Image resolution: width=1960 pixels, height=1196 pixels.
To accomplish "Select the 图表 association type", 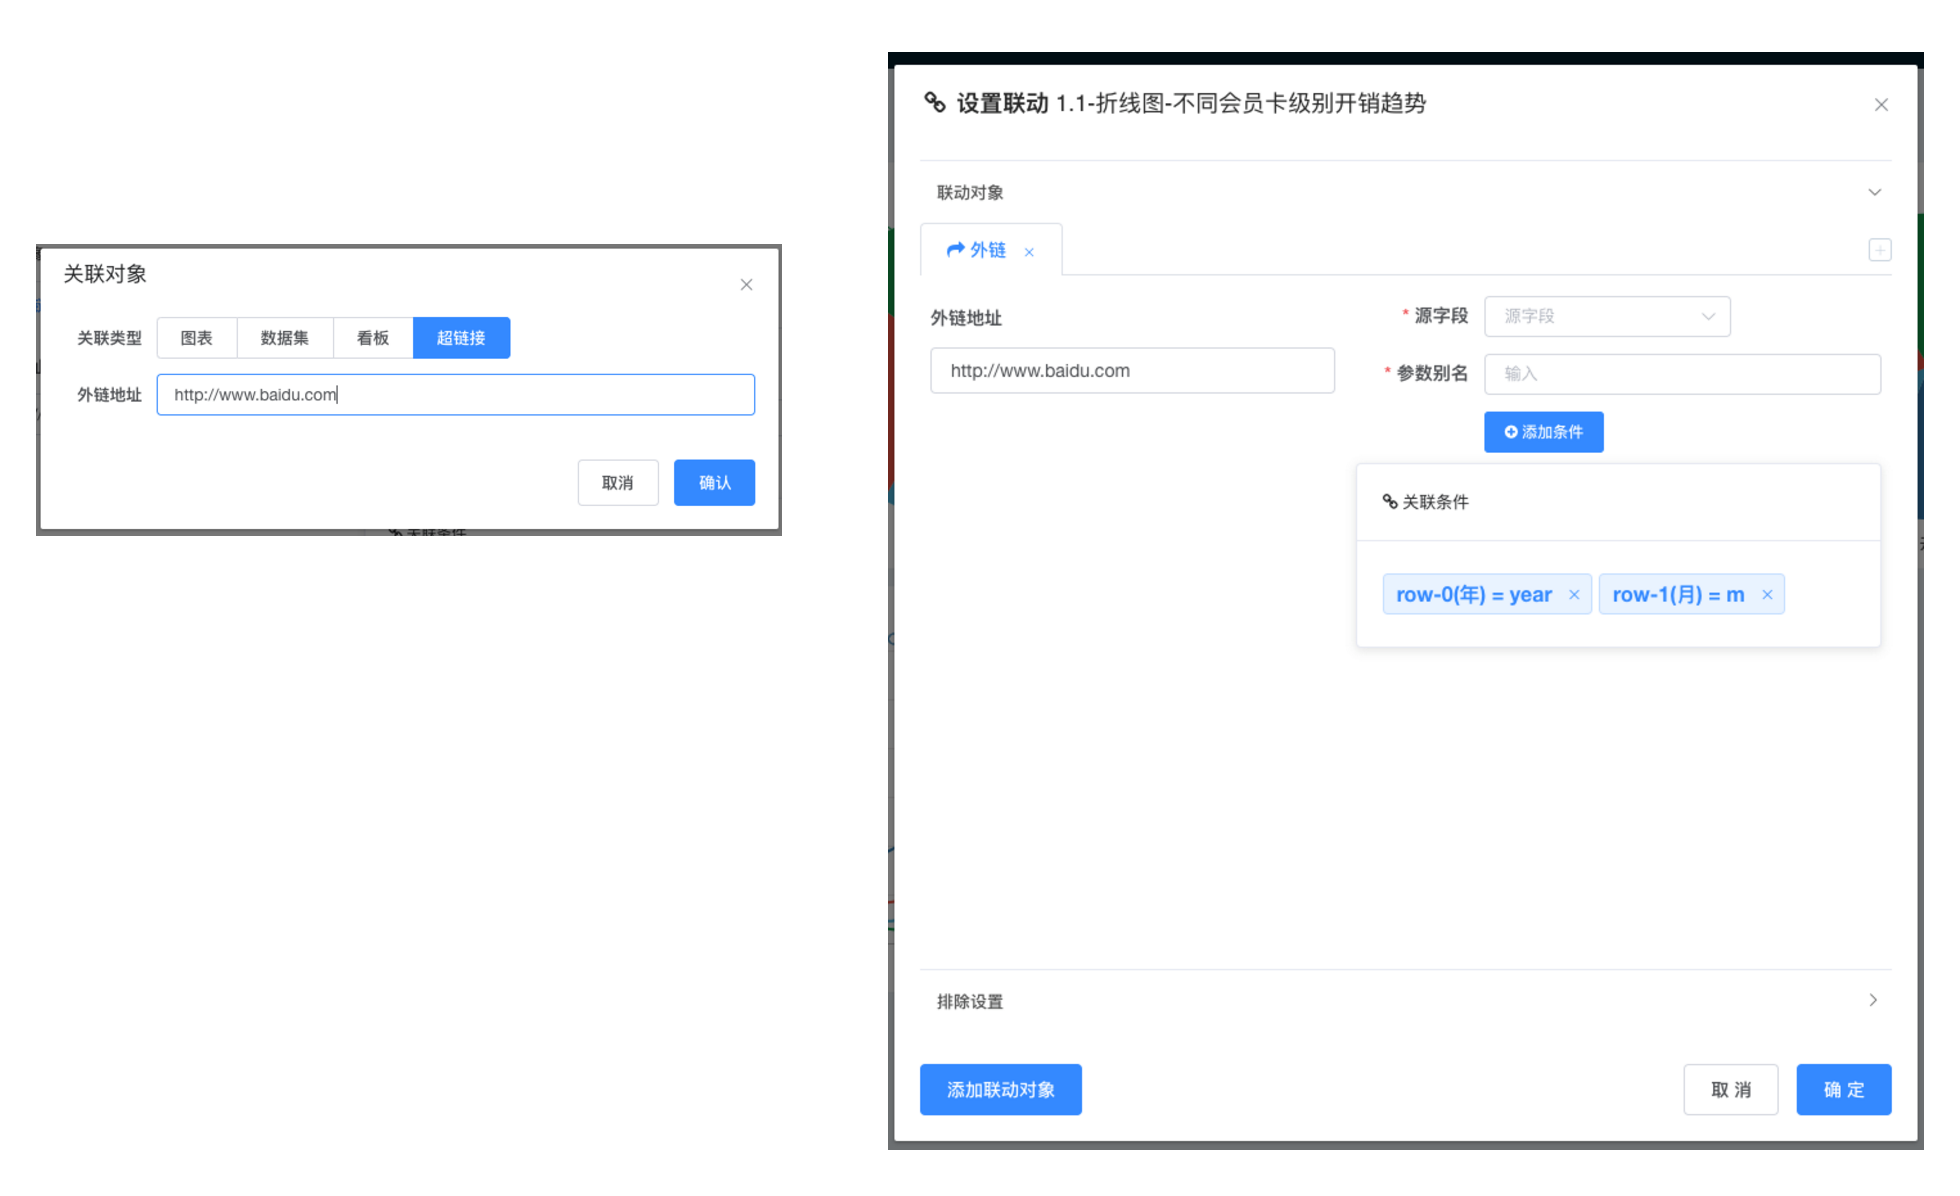I will [x=197, y=338].
